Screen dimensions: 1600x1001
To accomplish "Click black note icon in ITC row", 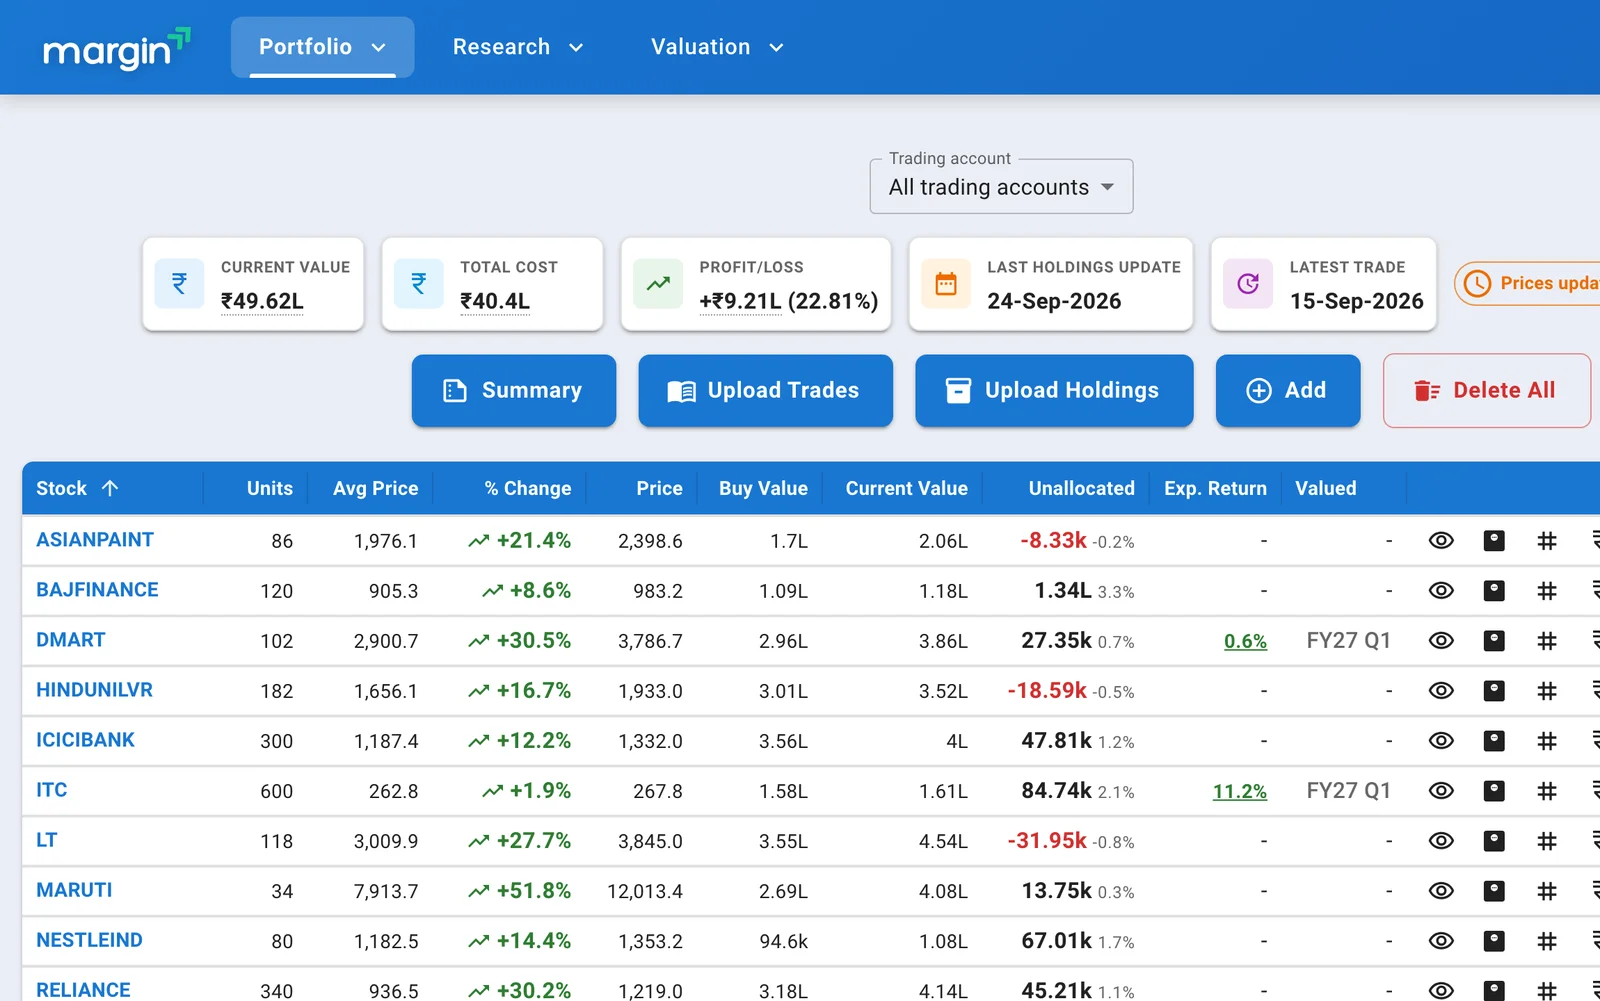I will pyautogui.click(x=1494, y=791).
